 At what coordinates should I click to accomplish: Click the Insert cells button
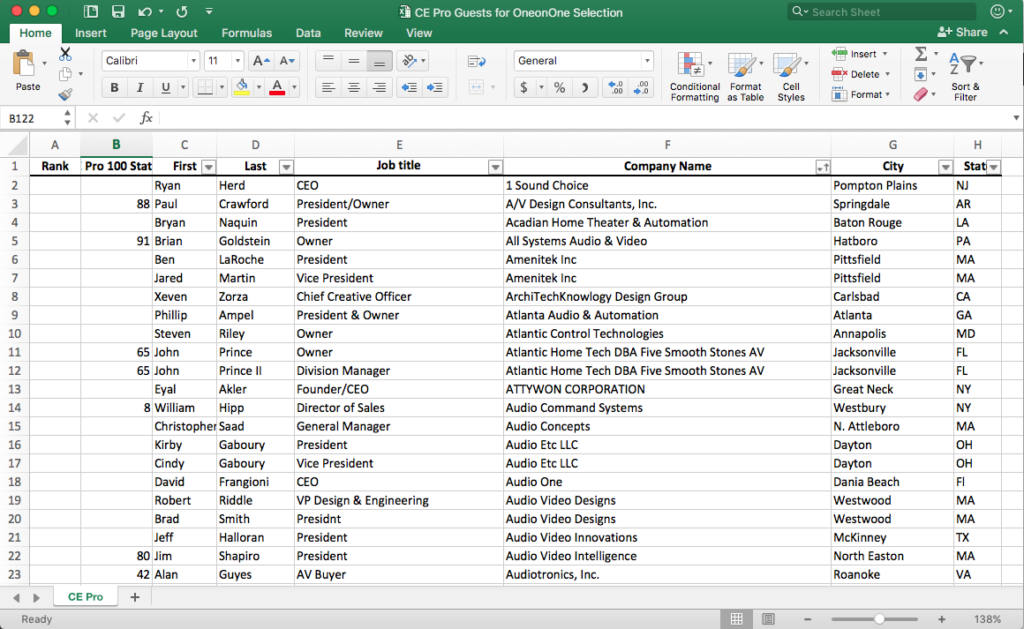859,54
